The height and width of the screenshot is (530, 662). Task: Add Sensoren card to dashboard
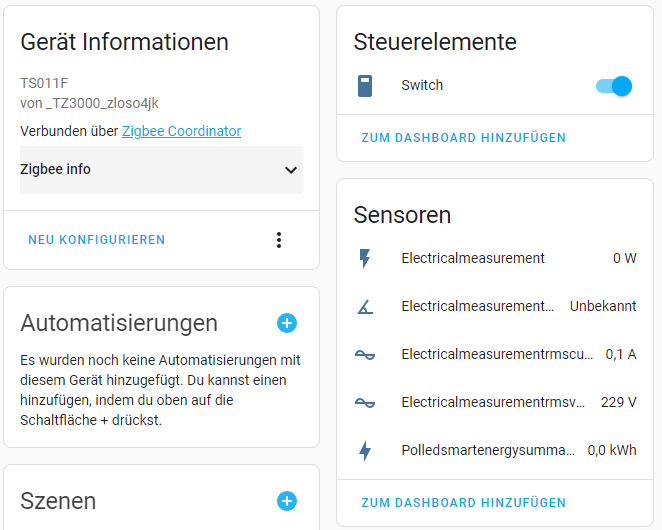click(x=464, y=503)
